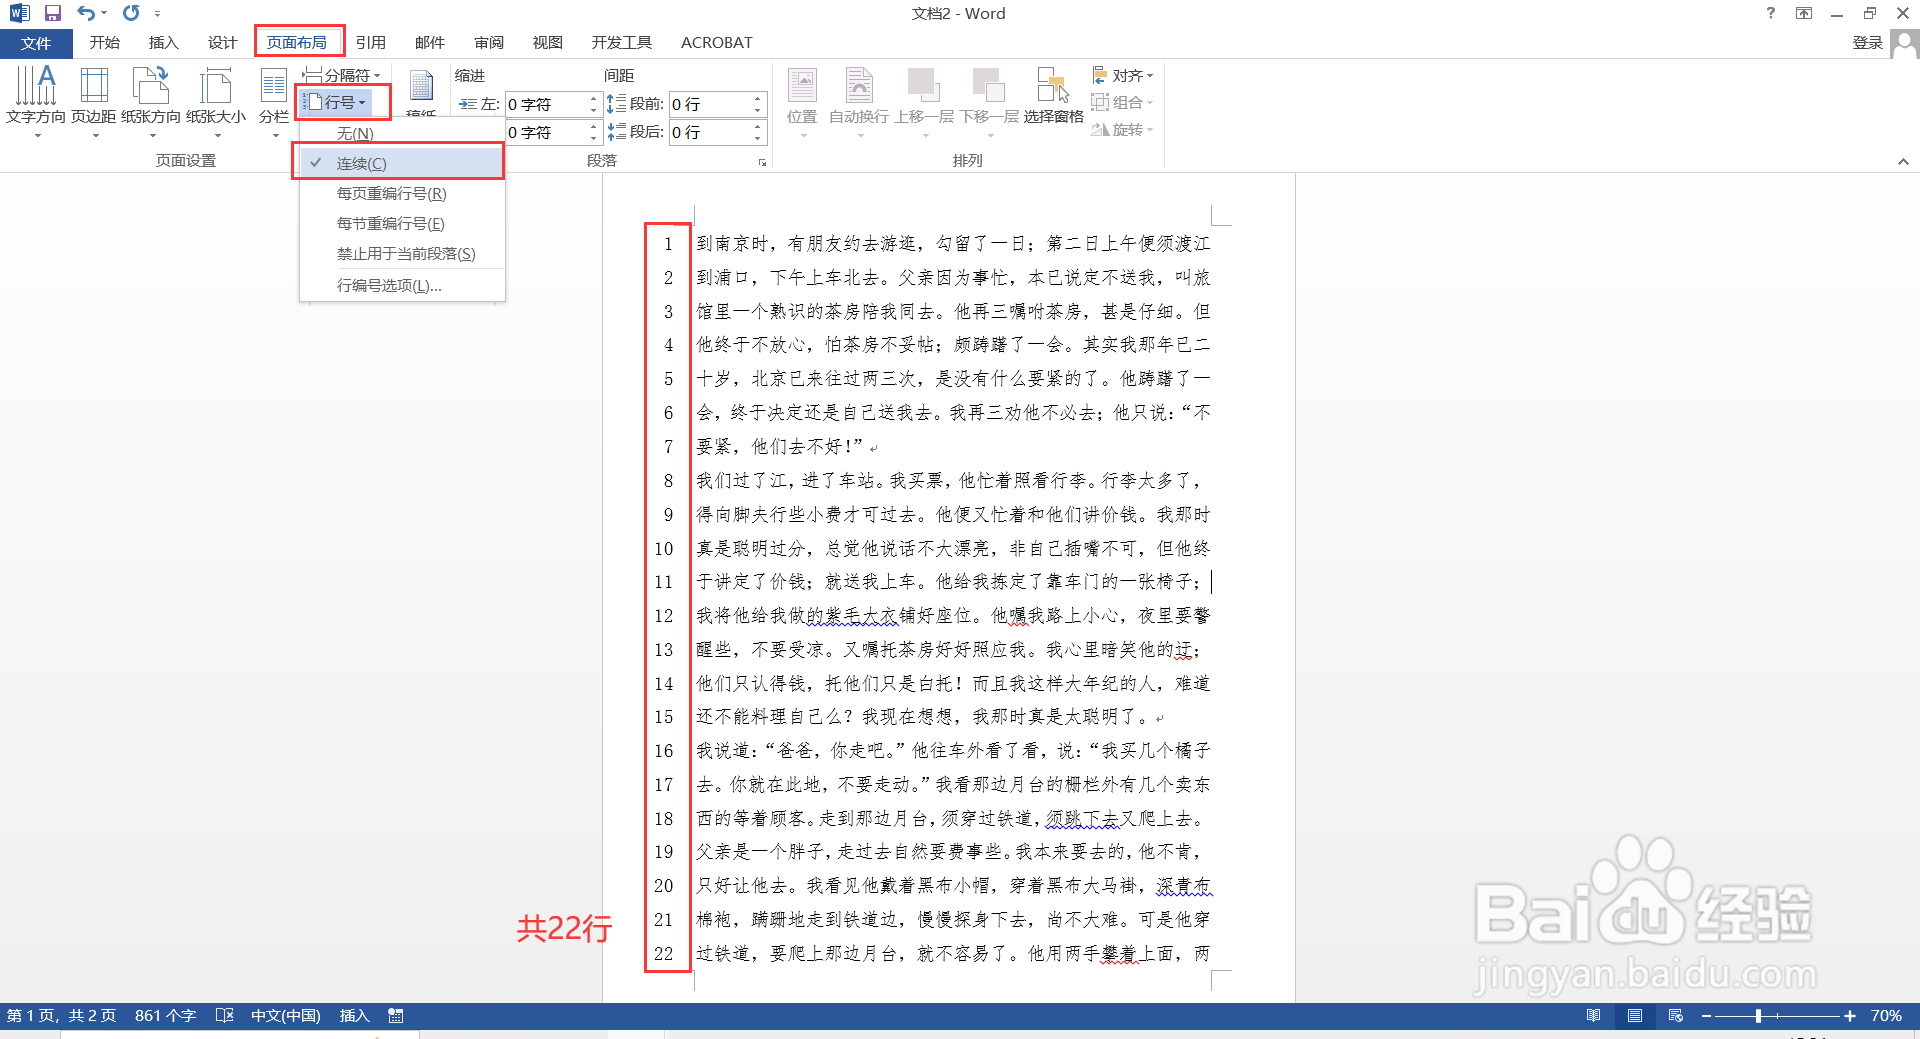Screen dimensions: 1920x1039
Task: Collapse the ribbon
Action: click(1903, 161)
